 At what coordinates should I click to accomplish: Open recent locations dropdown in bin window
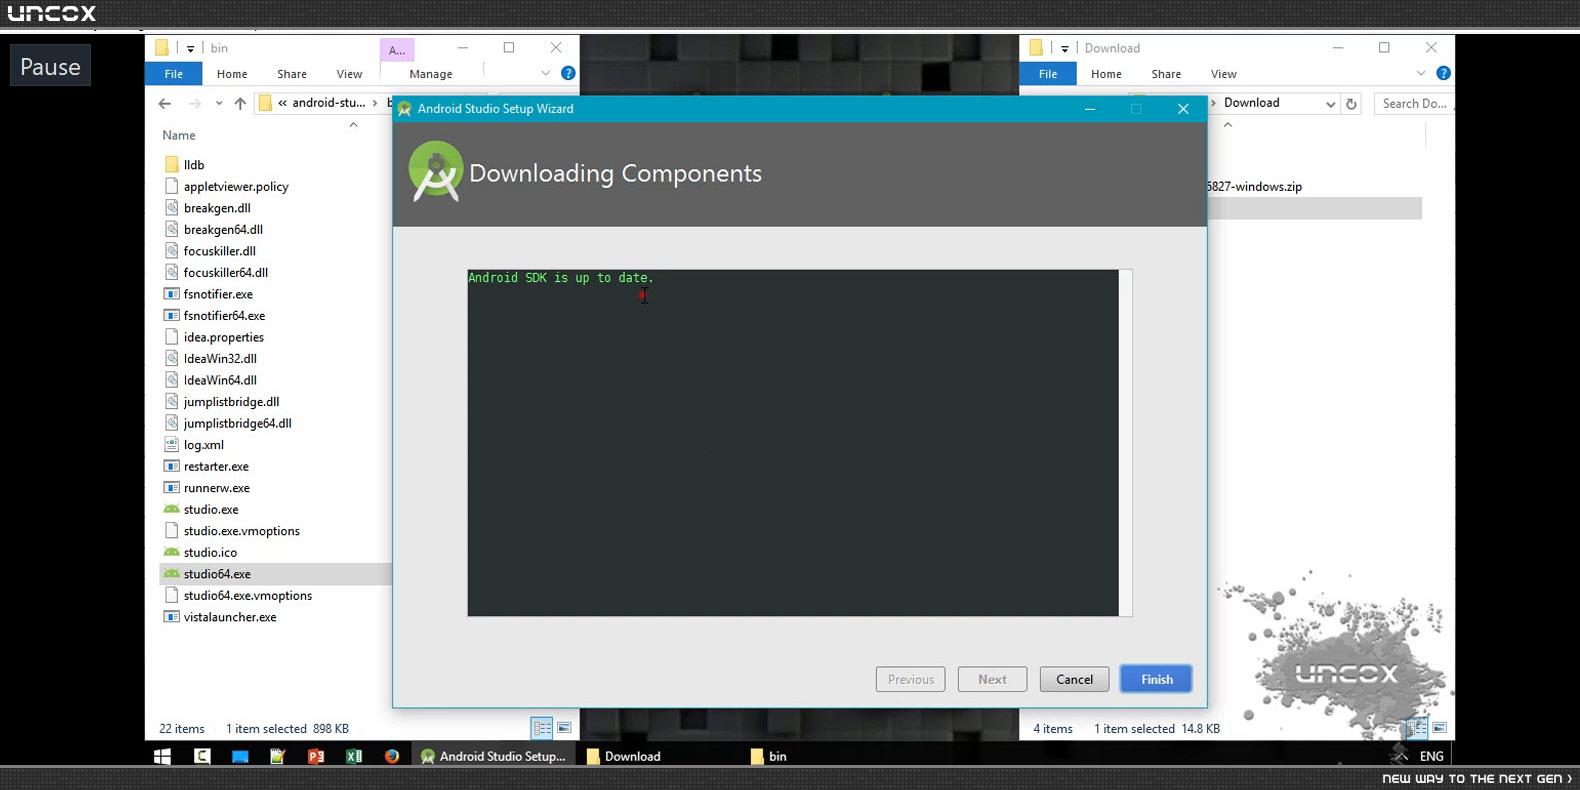click(x=218, y=103)
